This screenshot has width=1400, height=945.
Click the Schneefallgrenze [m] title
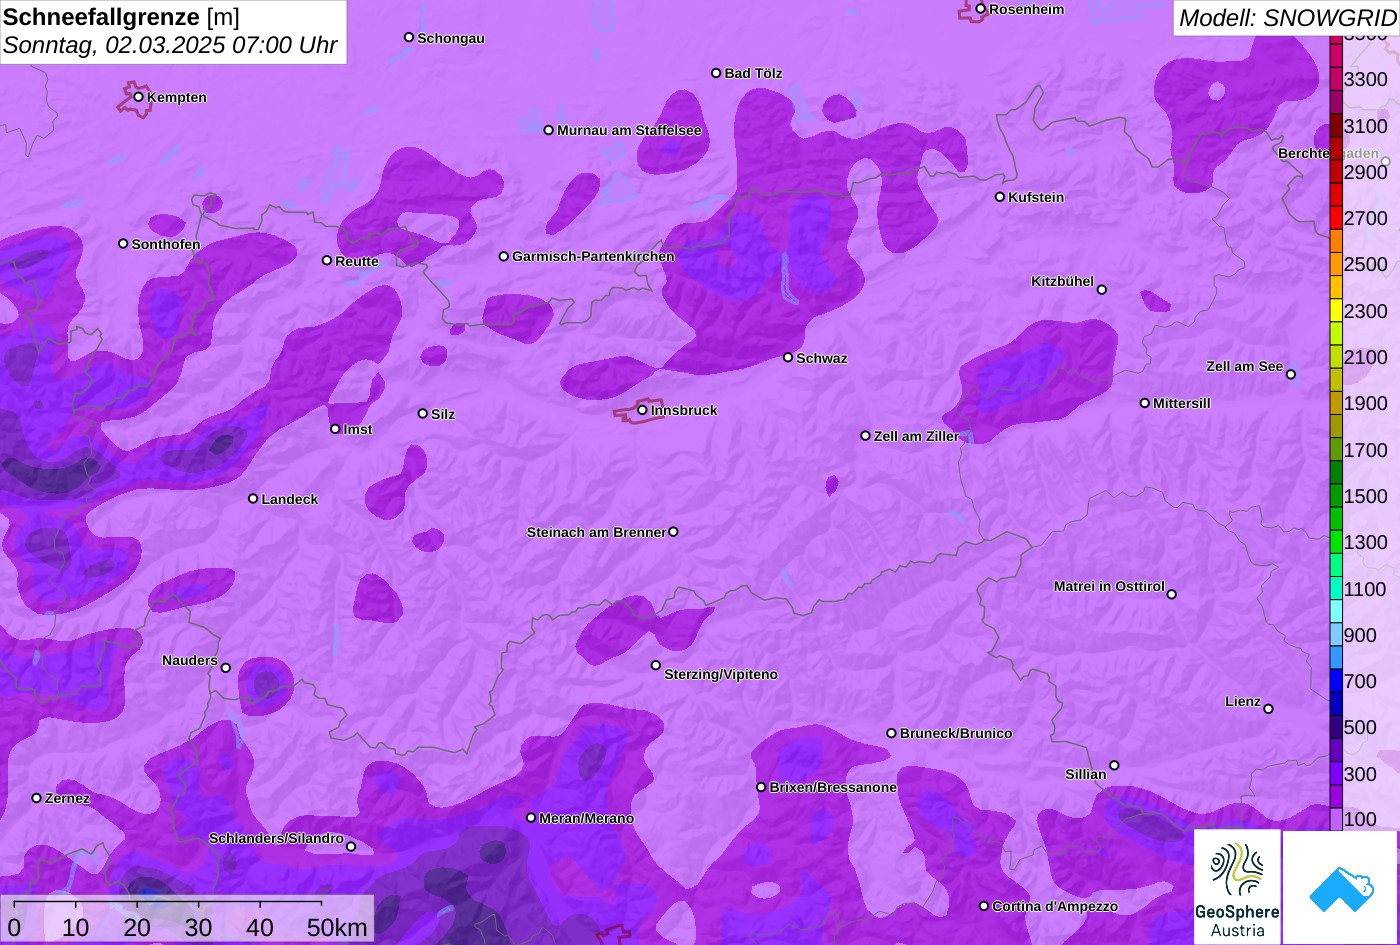121,17
